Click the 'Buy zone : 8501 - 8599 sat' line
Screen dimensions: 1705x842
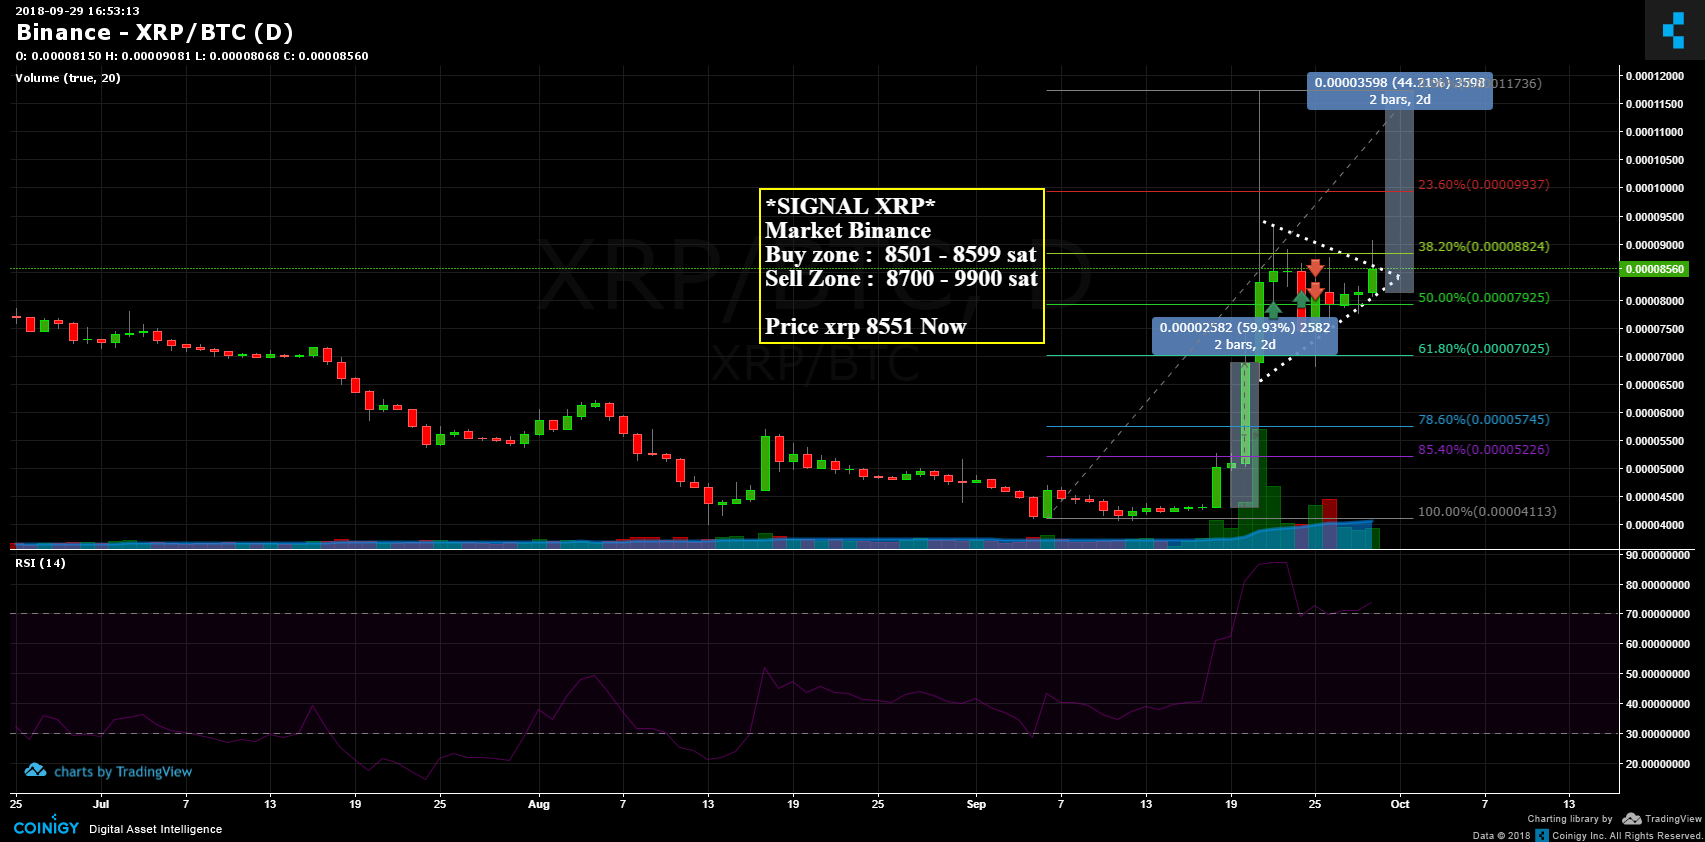tap(901, 254)
